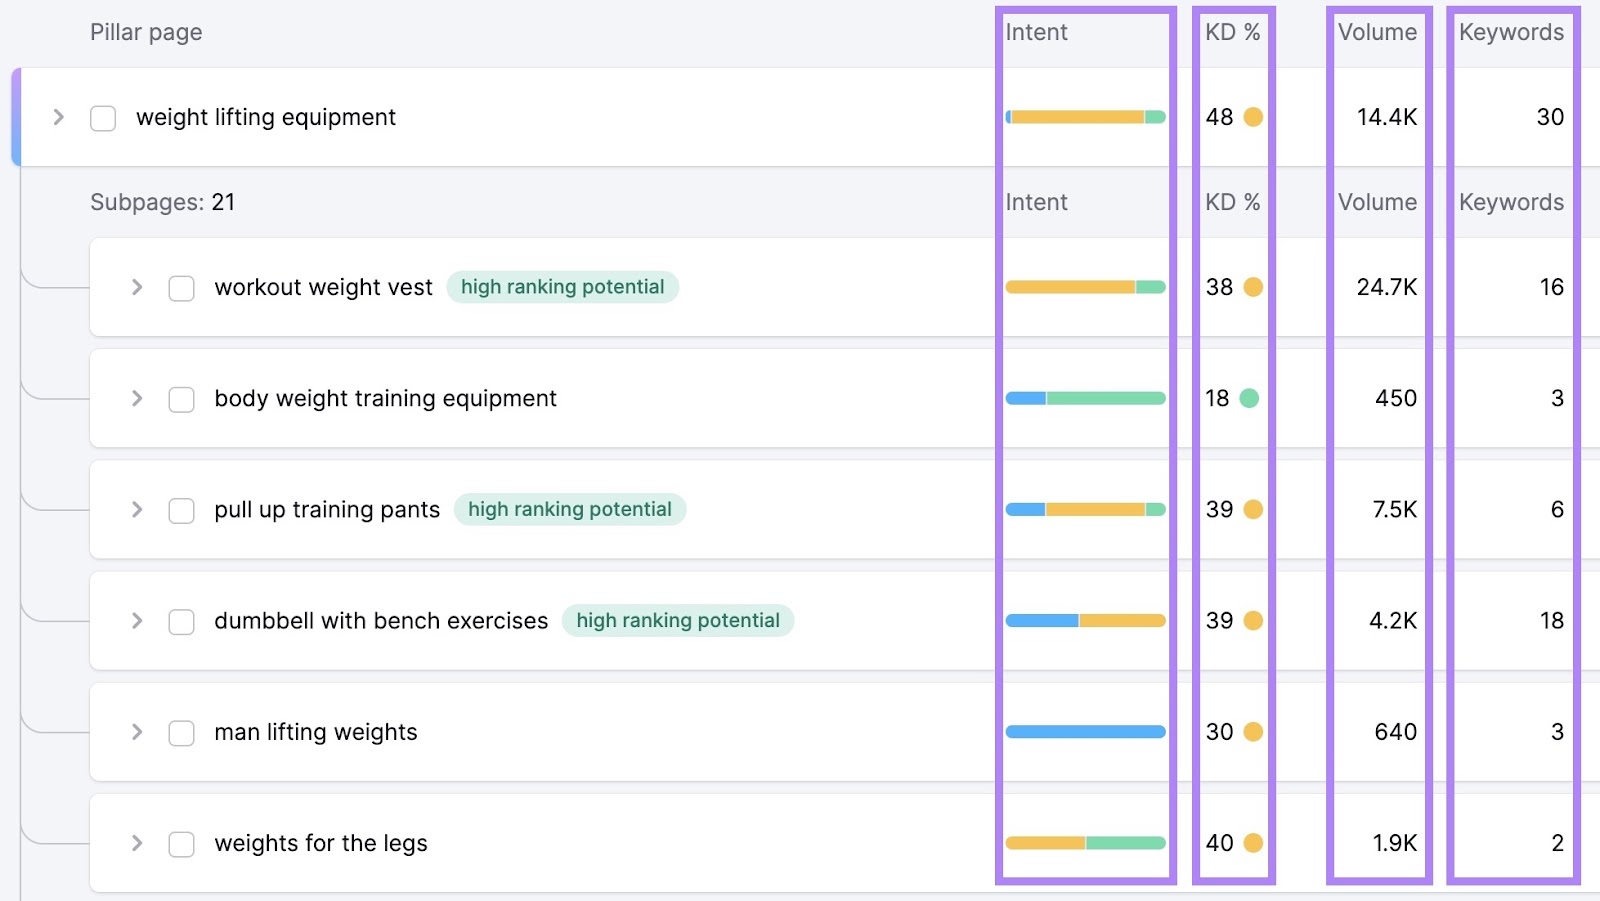The image size is (1600, 901).
Task: Tick the checkbox for dumbbell with bench exercises
Action: [x=181, y=620]
